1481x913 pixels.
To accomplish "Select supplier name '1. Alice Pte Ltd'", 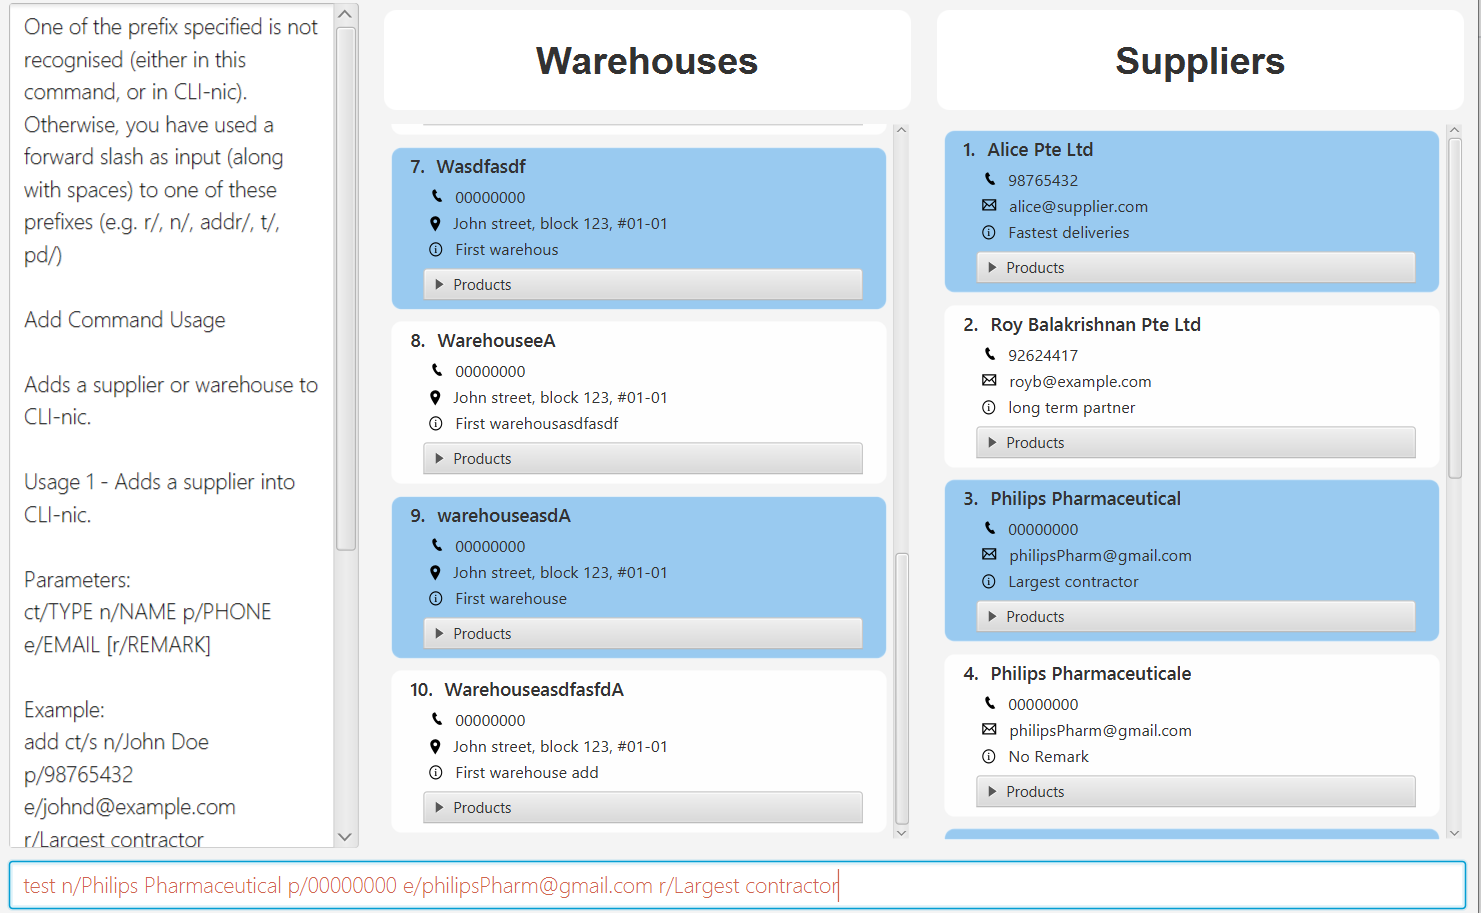I will 1028,149.
